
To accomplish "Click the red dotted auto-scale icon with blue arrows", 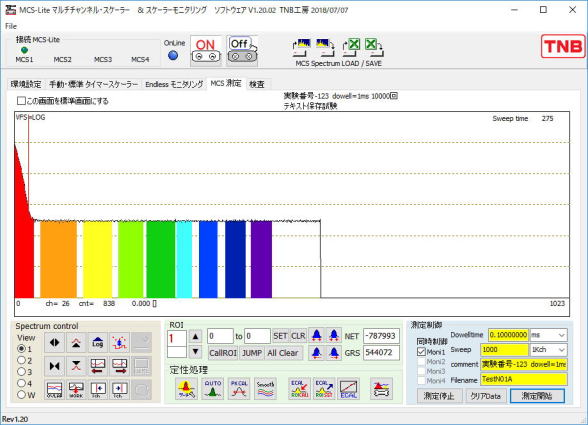I will [120, 342].
